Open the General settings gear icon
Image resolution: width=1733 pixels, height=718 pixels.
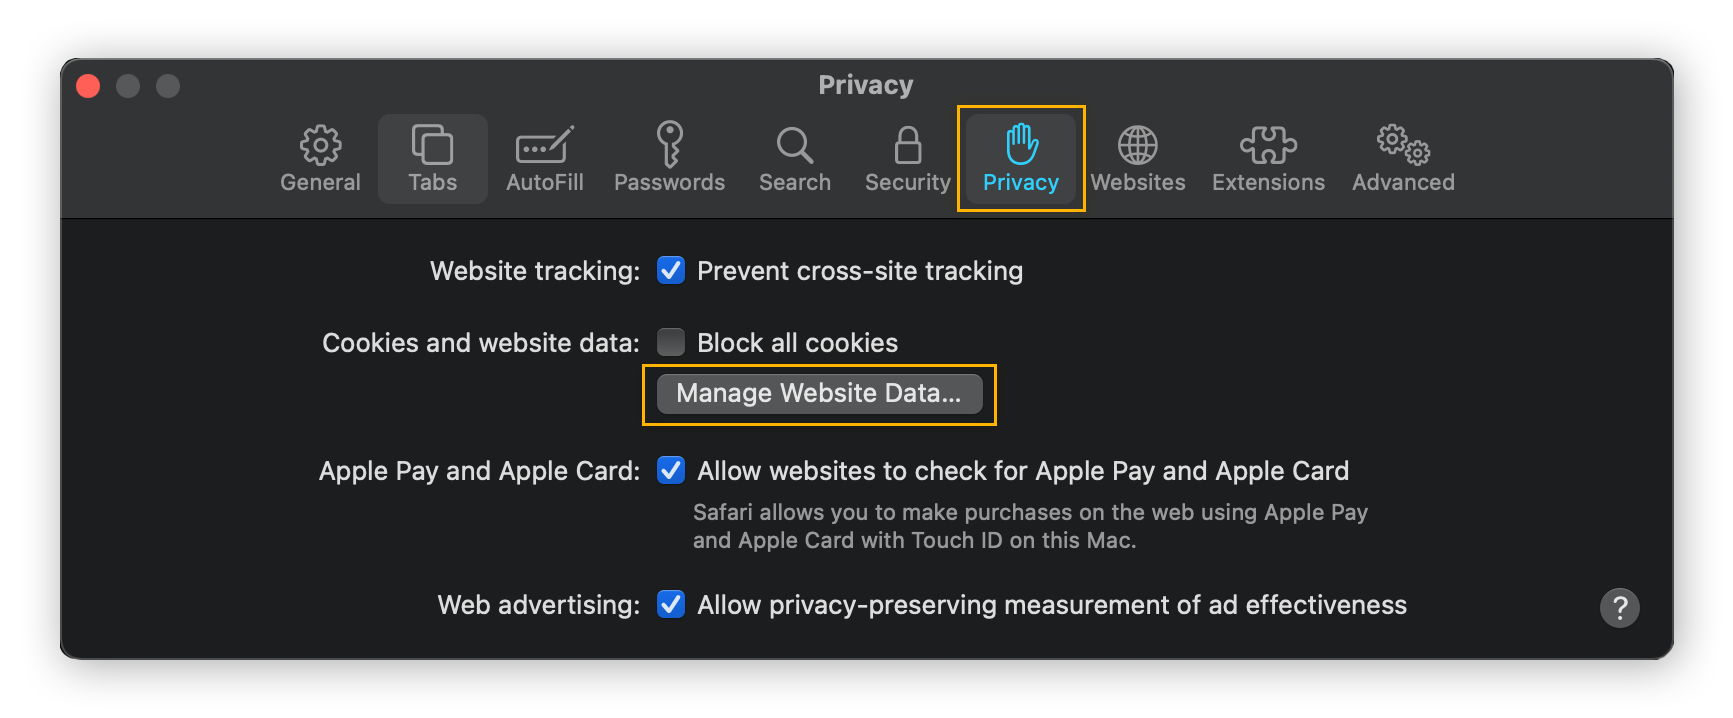click(x=320, y=158)
